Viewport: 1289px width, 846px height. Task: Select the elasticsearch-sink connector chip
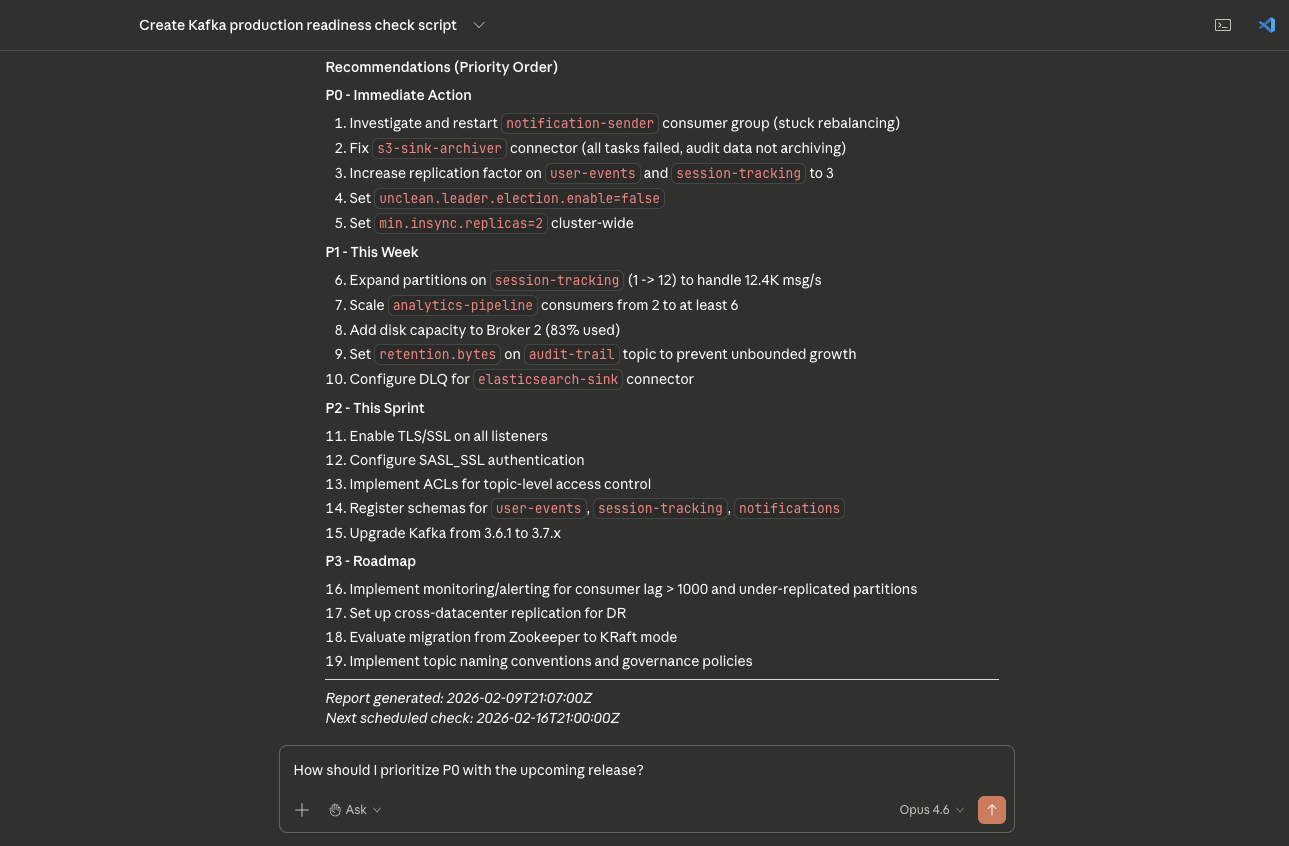click(548, 379)
